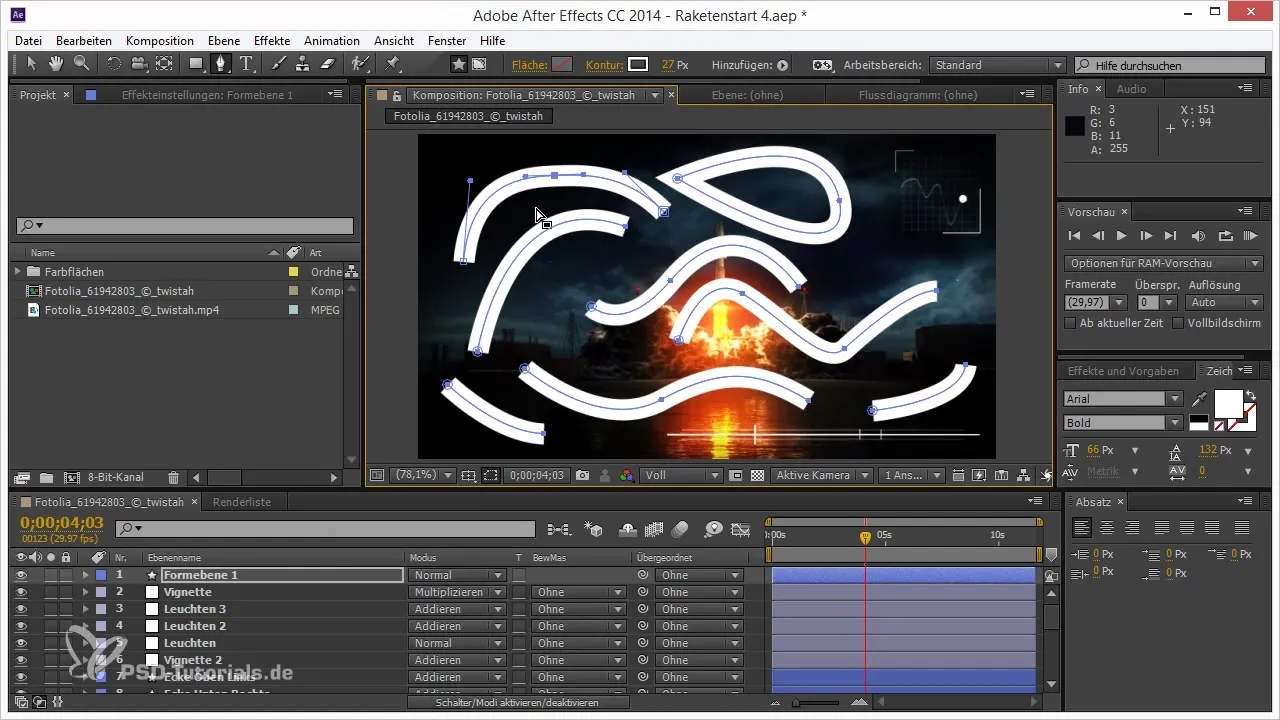Hide the Formebene 1 layer eye
Screen dimensions: 1280x720
coord(21,575)
